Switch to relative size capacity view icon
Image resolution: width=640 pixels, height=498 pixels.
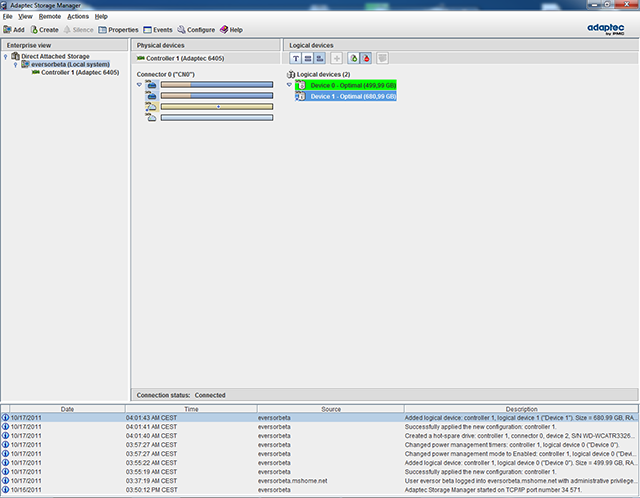pos(320,58)
